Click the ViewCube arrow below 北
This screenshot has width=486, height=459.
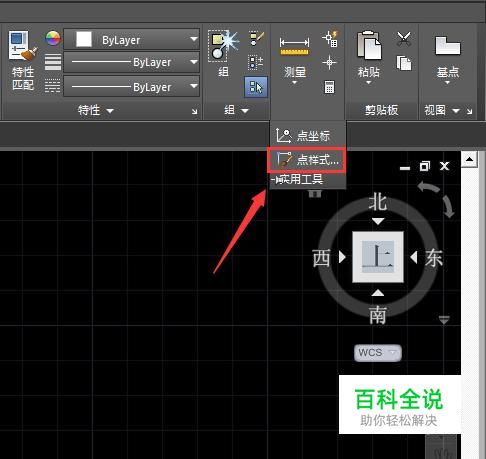tap(378, 221)
